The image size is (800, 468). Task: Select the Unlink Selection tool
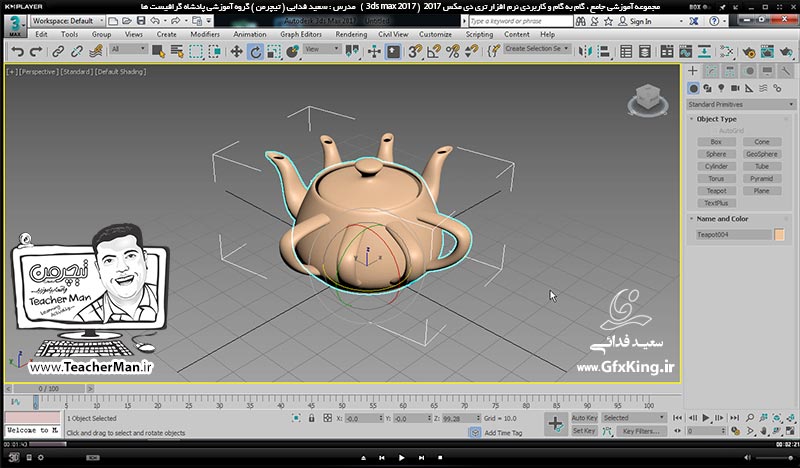pos(77,52)
